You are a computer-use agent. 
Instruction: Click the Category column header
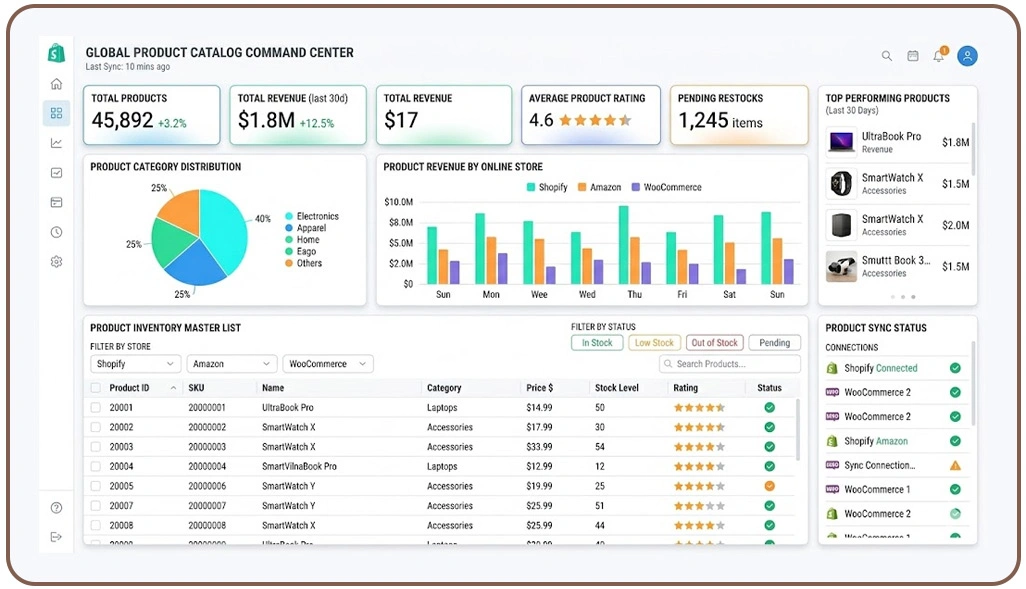444,388
